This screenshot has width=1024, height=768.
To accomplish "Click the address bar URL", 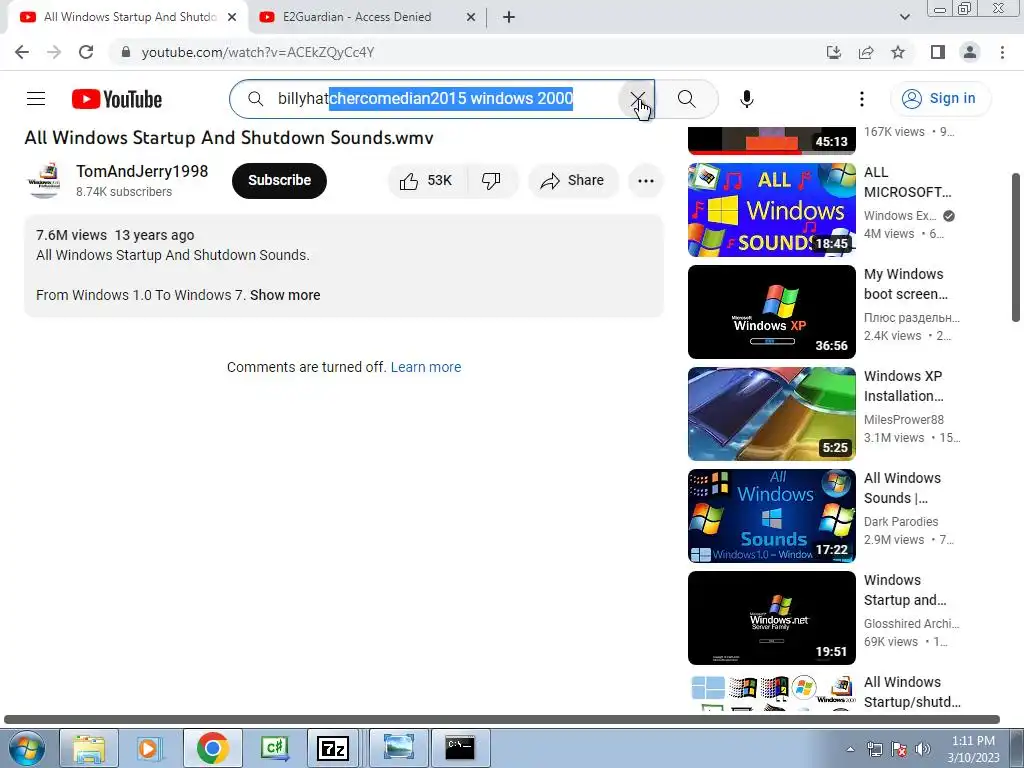I will coord(257,52).
